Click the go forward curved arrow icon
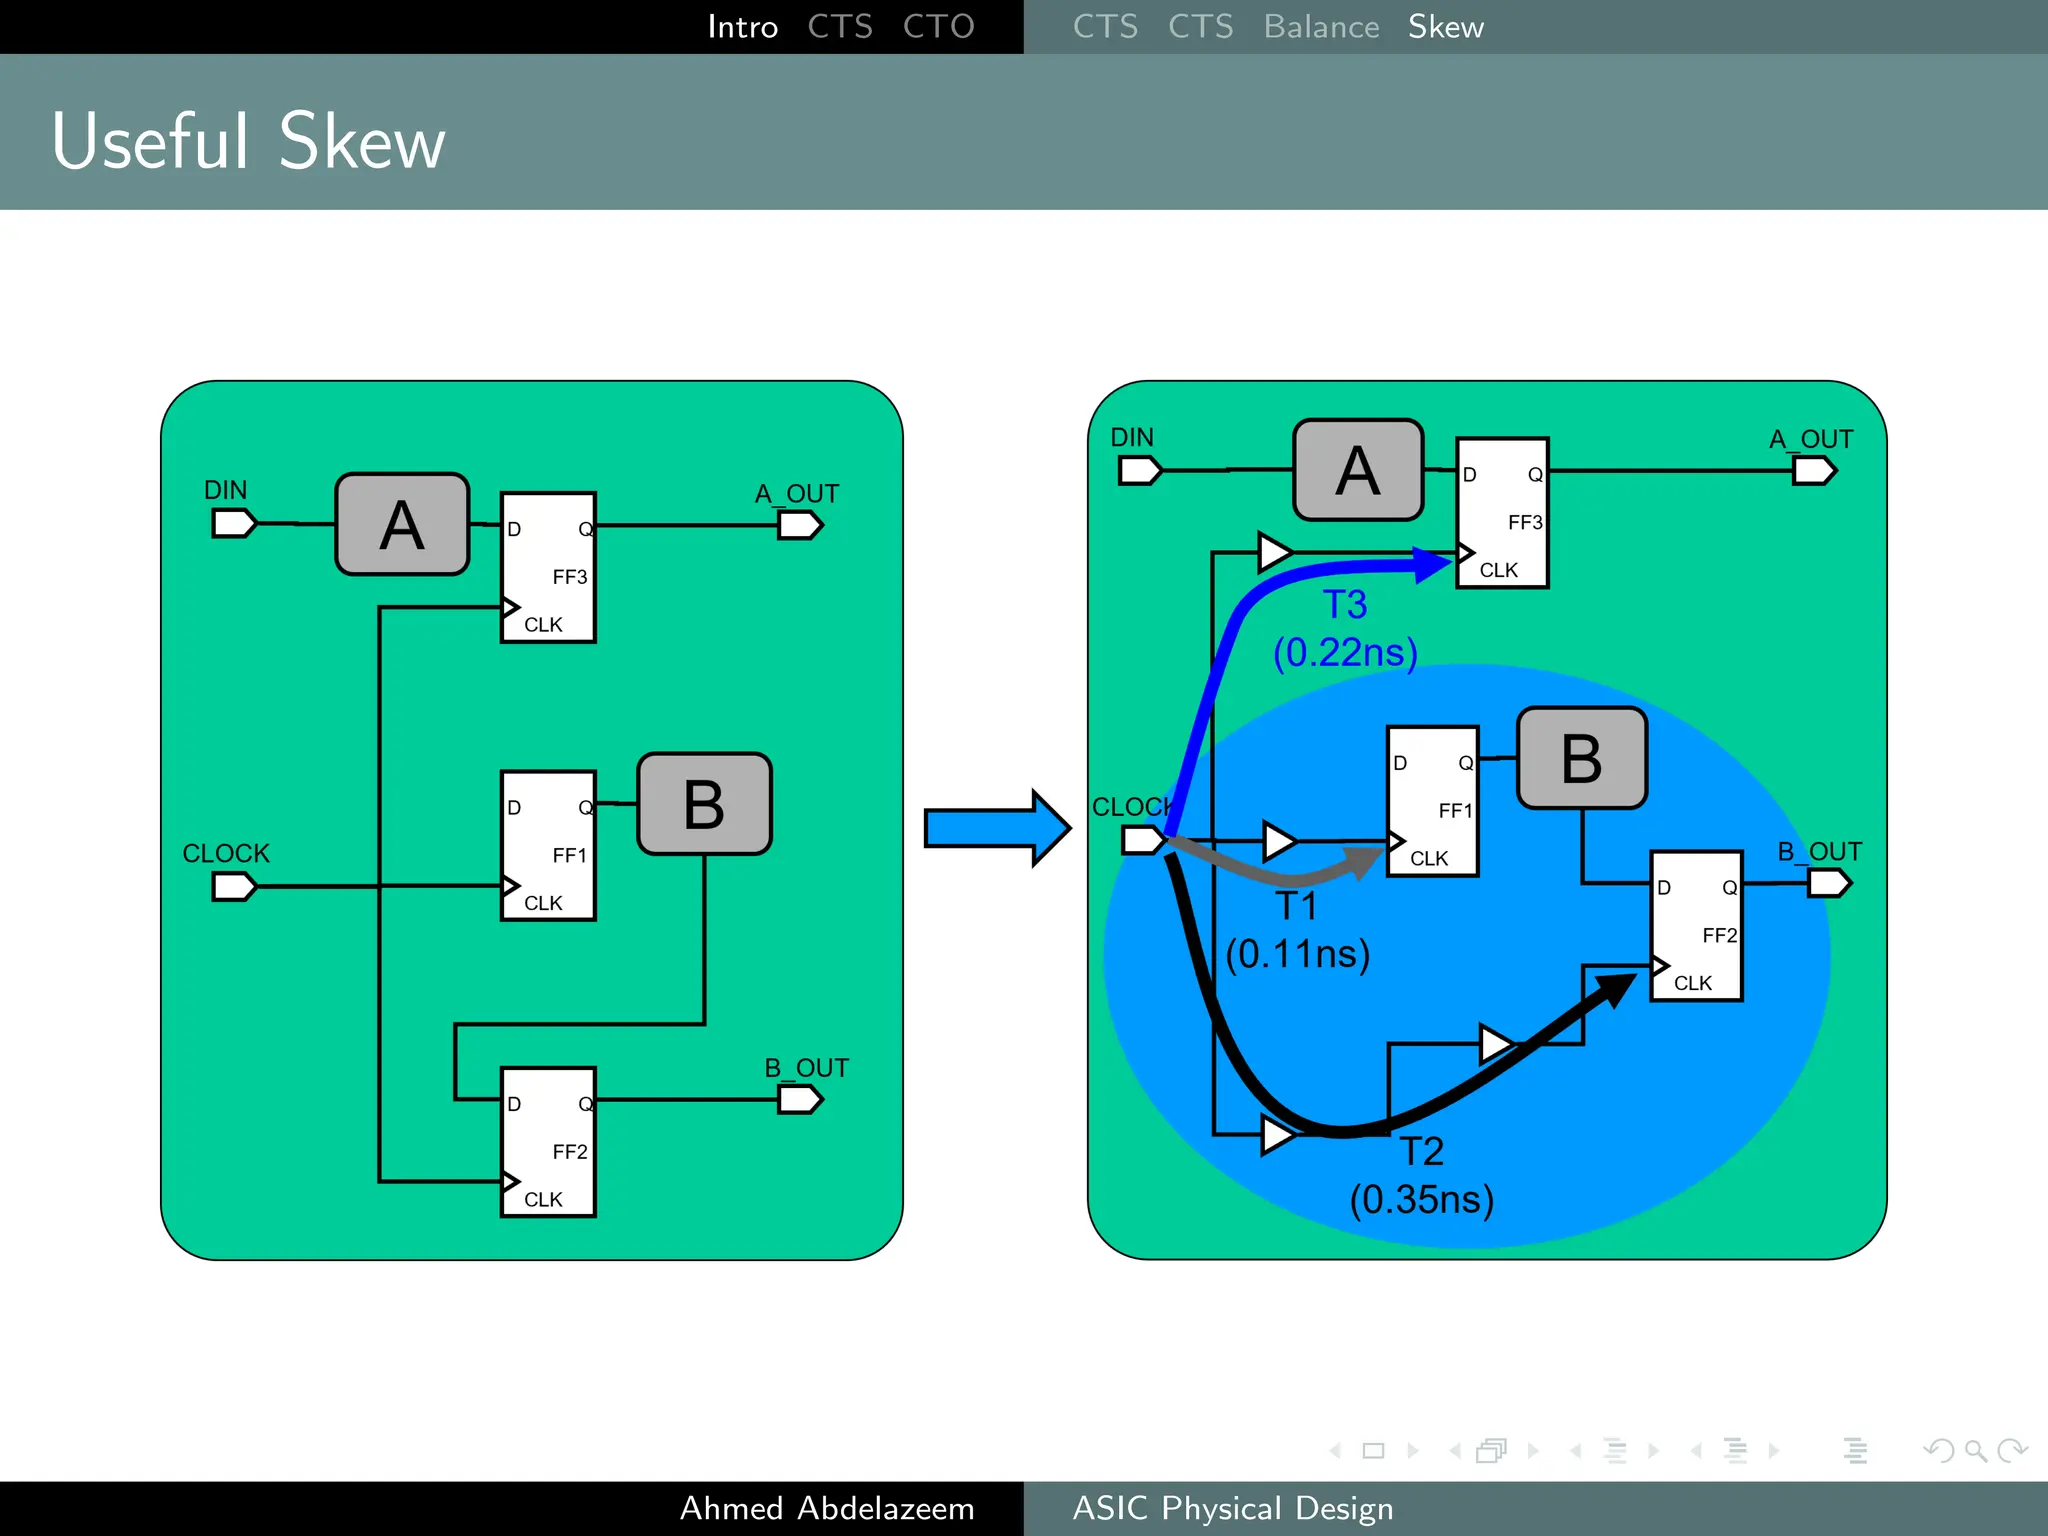Screen dimensions: 2048x1536 click(2012, 1451)
